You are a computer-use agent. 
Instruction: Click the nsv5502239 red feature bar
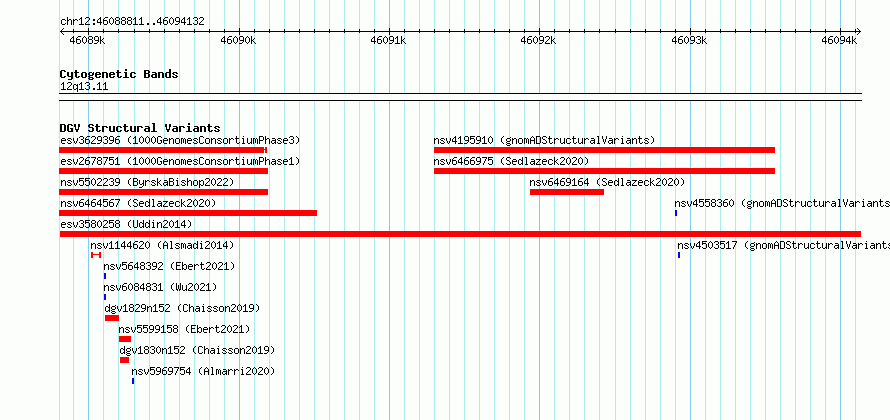163,192
